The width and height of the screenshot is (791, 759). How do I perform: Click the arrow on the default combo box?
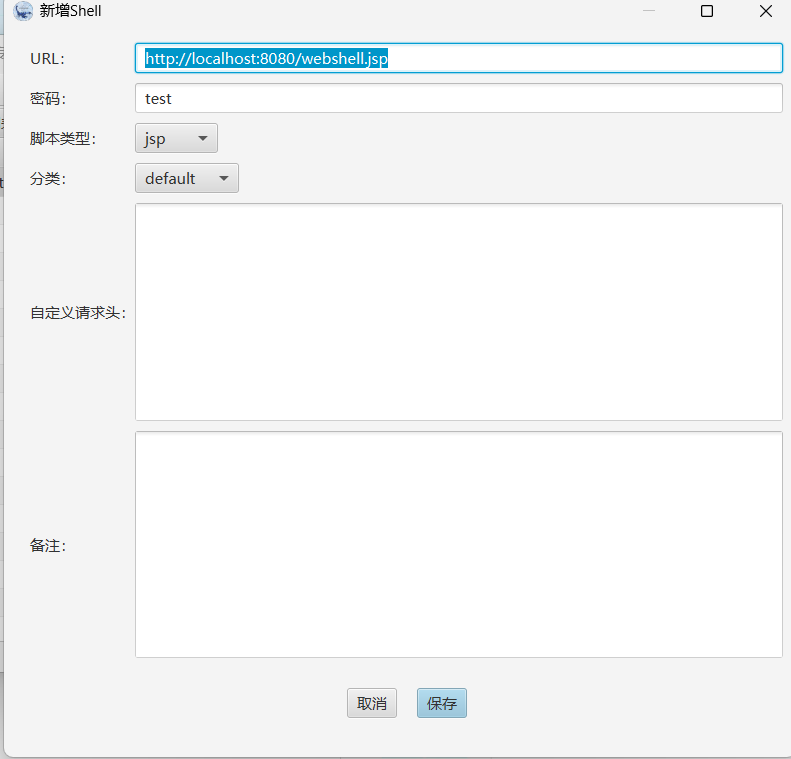[223, 178]
